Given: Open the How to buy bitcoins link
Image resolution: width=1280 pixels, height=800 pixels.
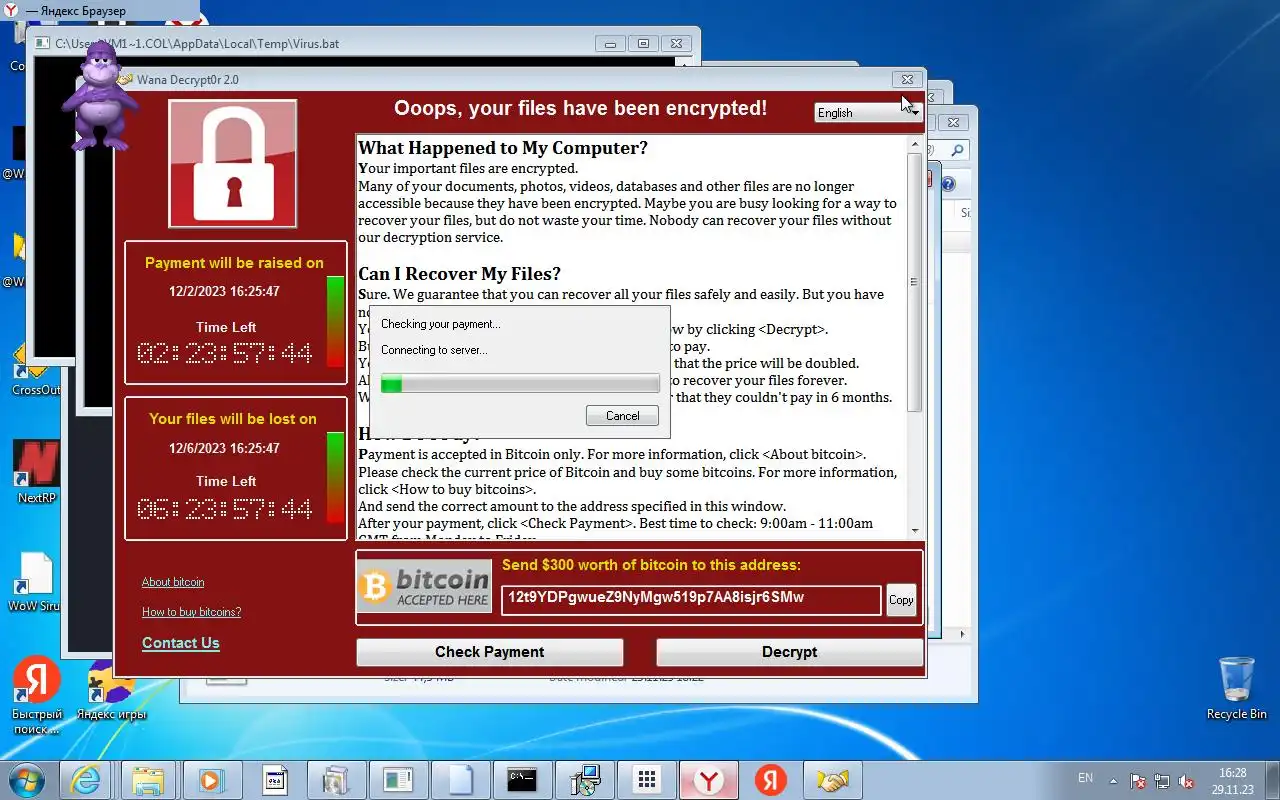Looking at the screenshot, I should tap(191, 612).
